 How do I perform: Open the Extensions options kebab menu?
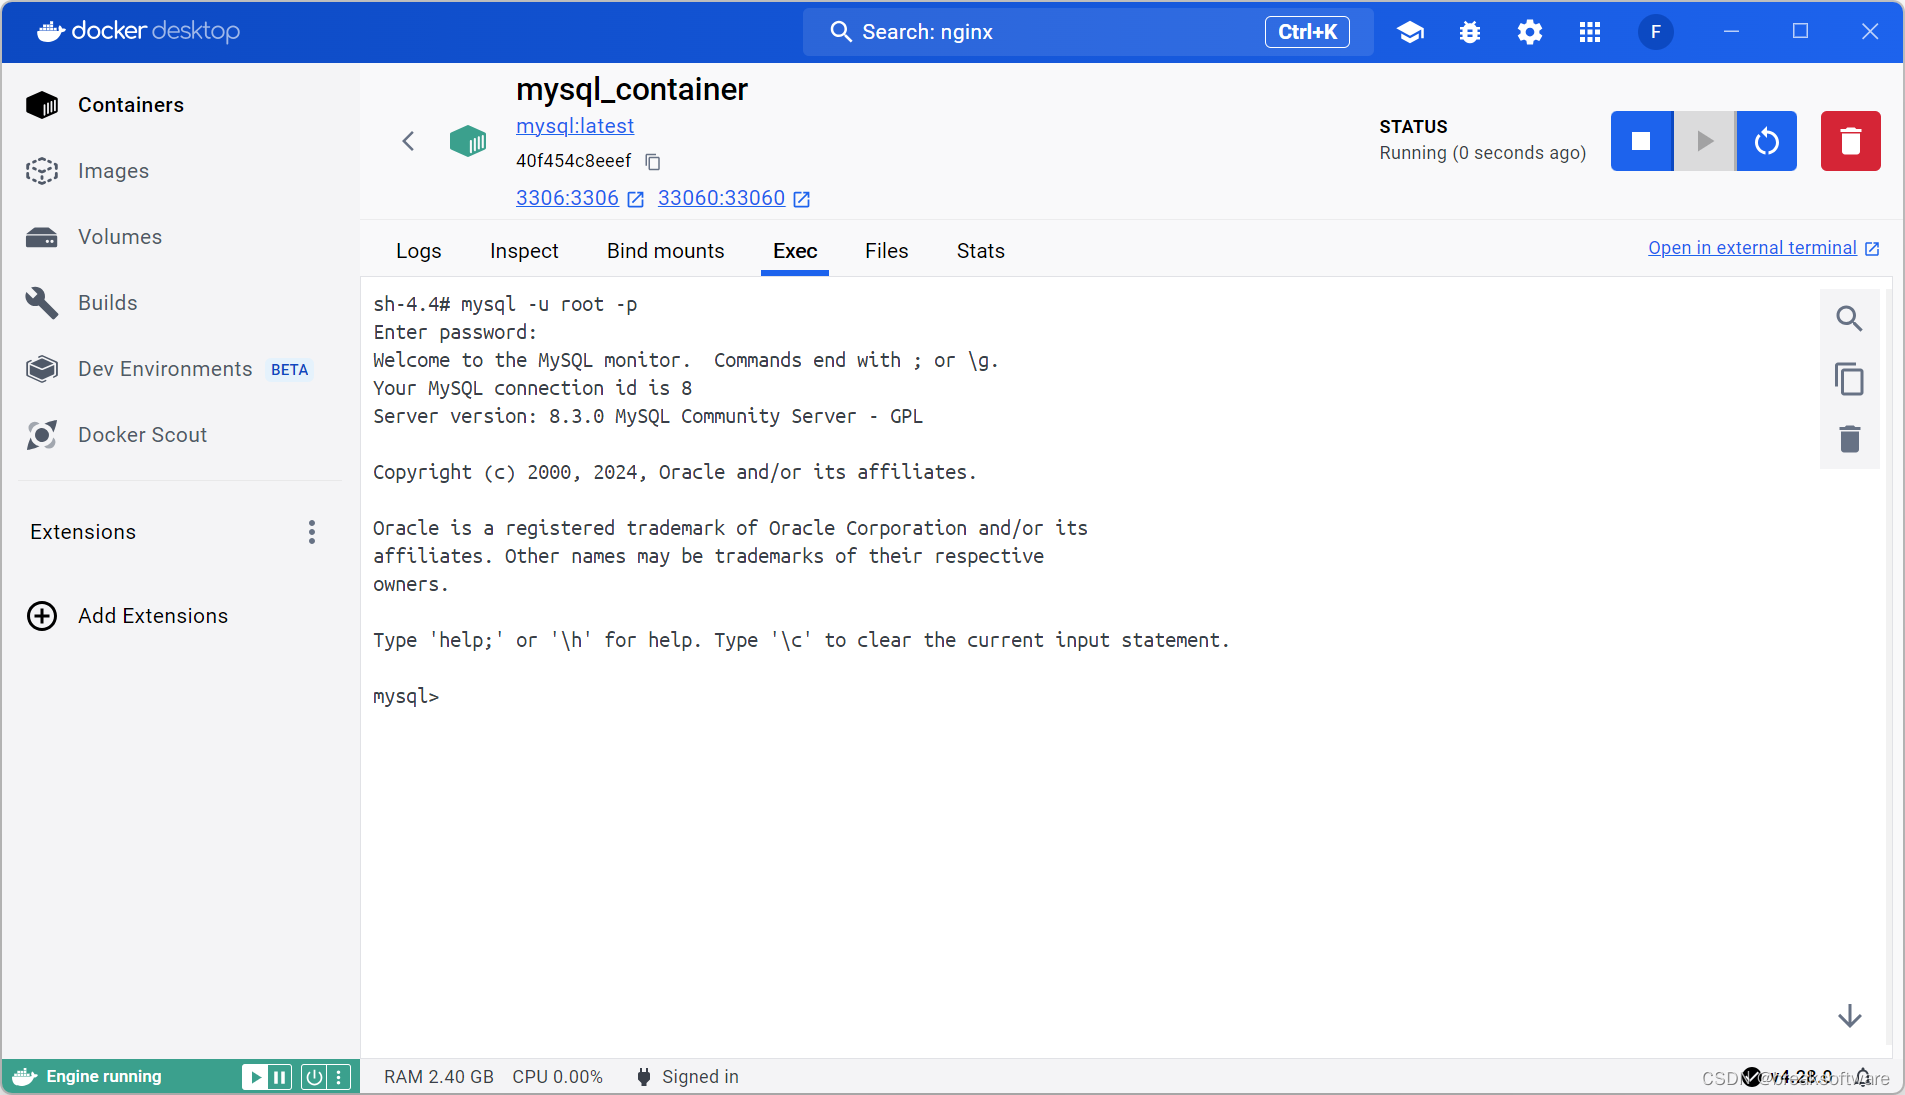(x=312, y=532)
